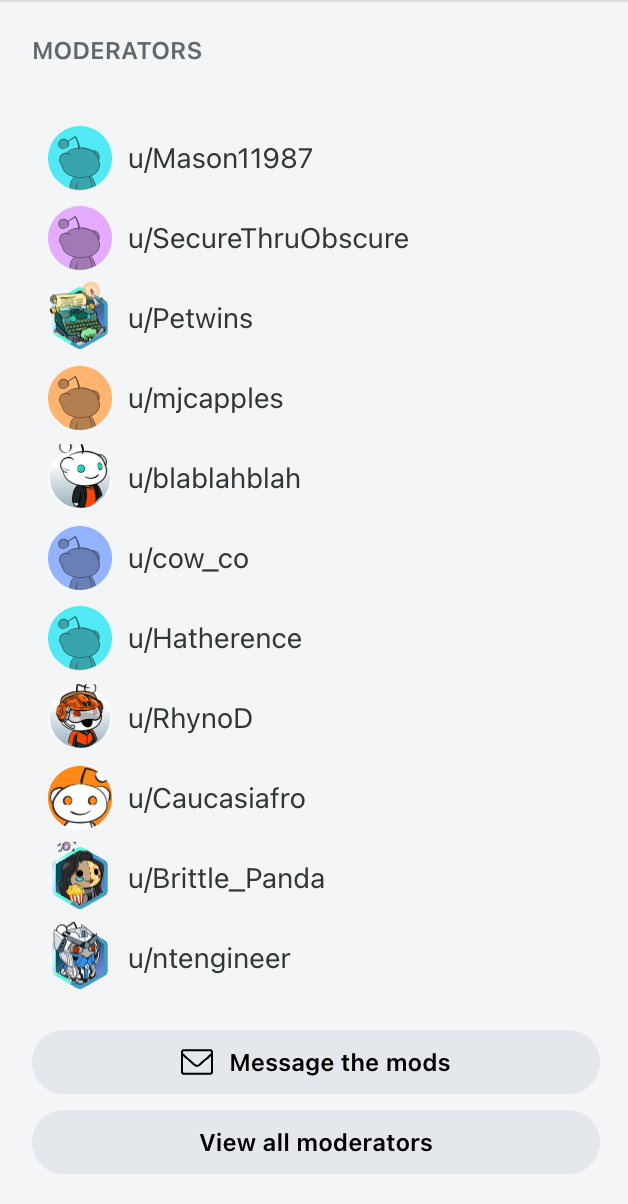Open View all moderators list

click(316, 1142)
